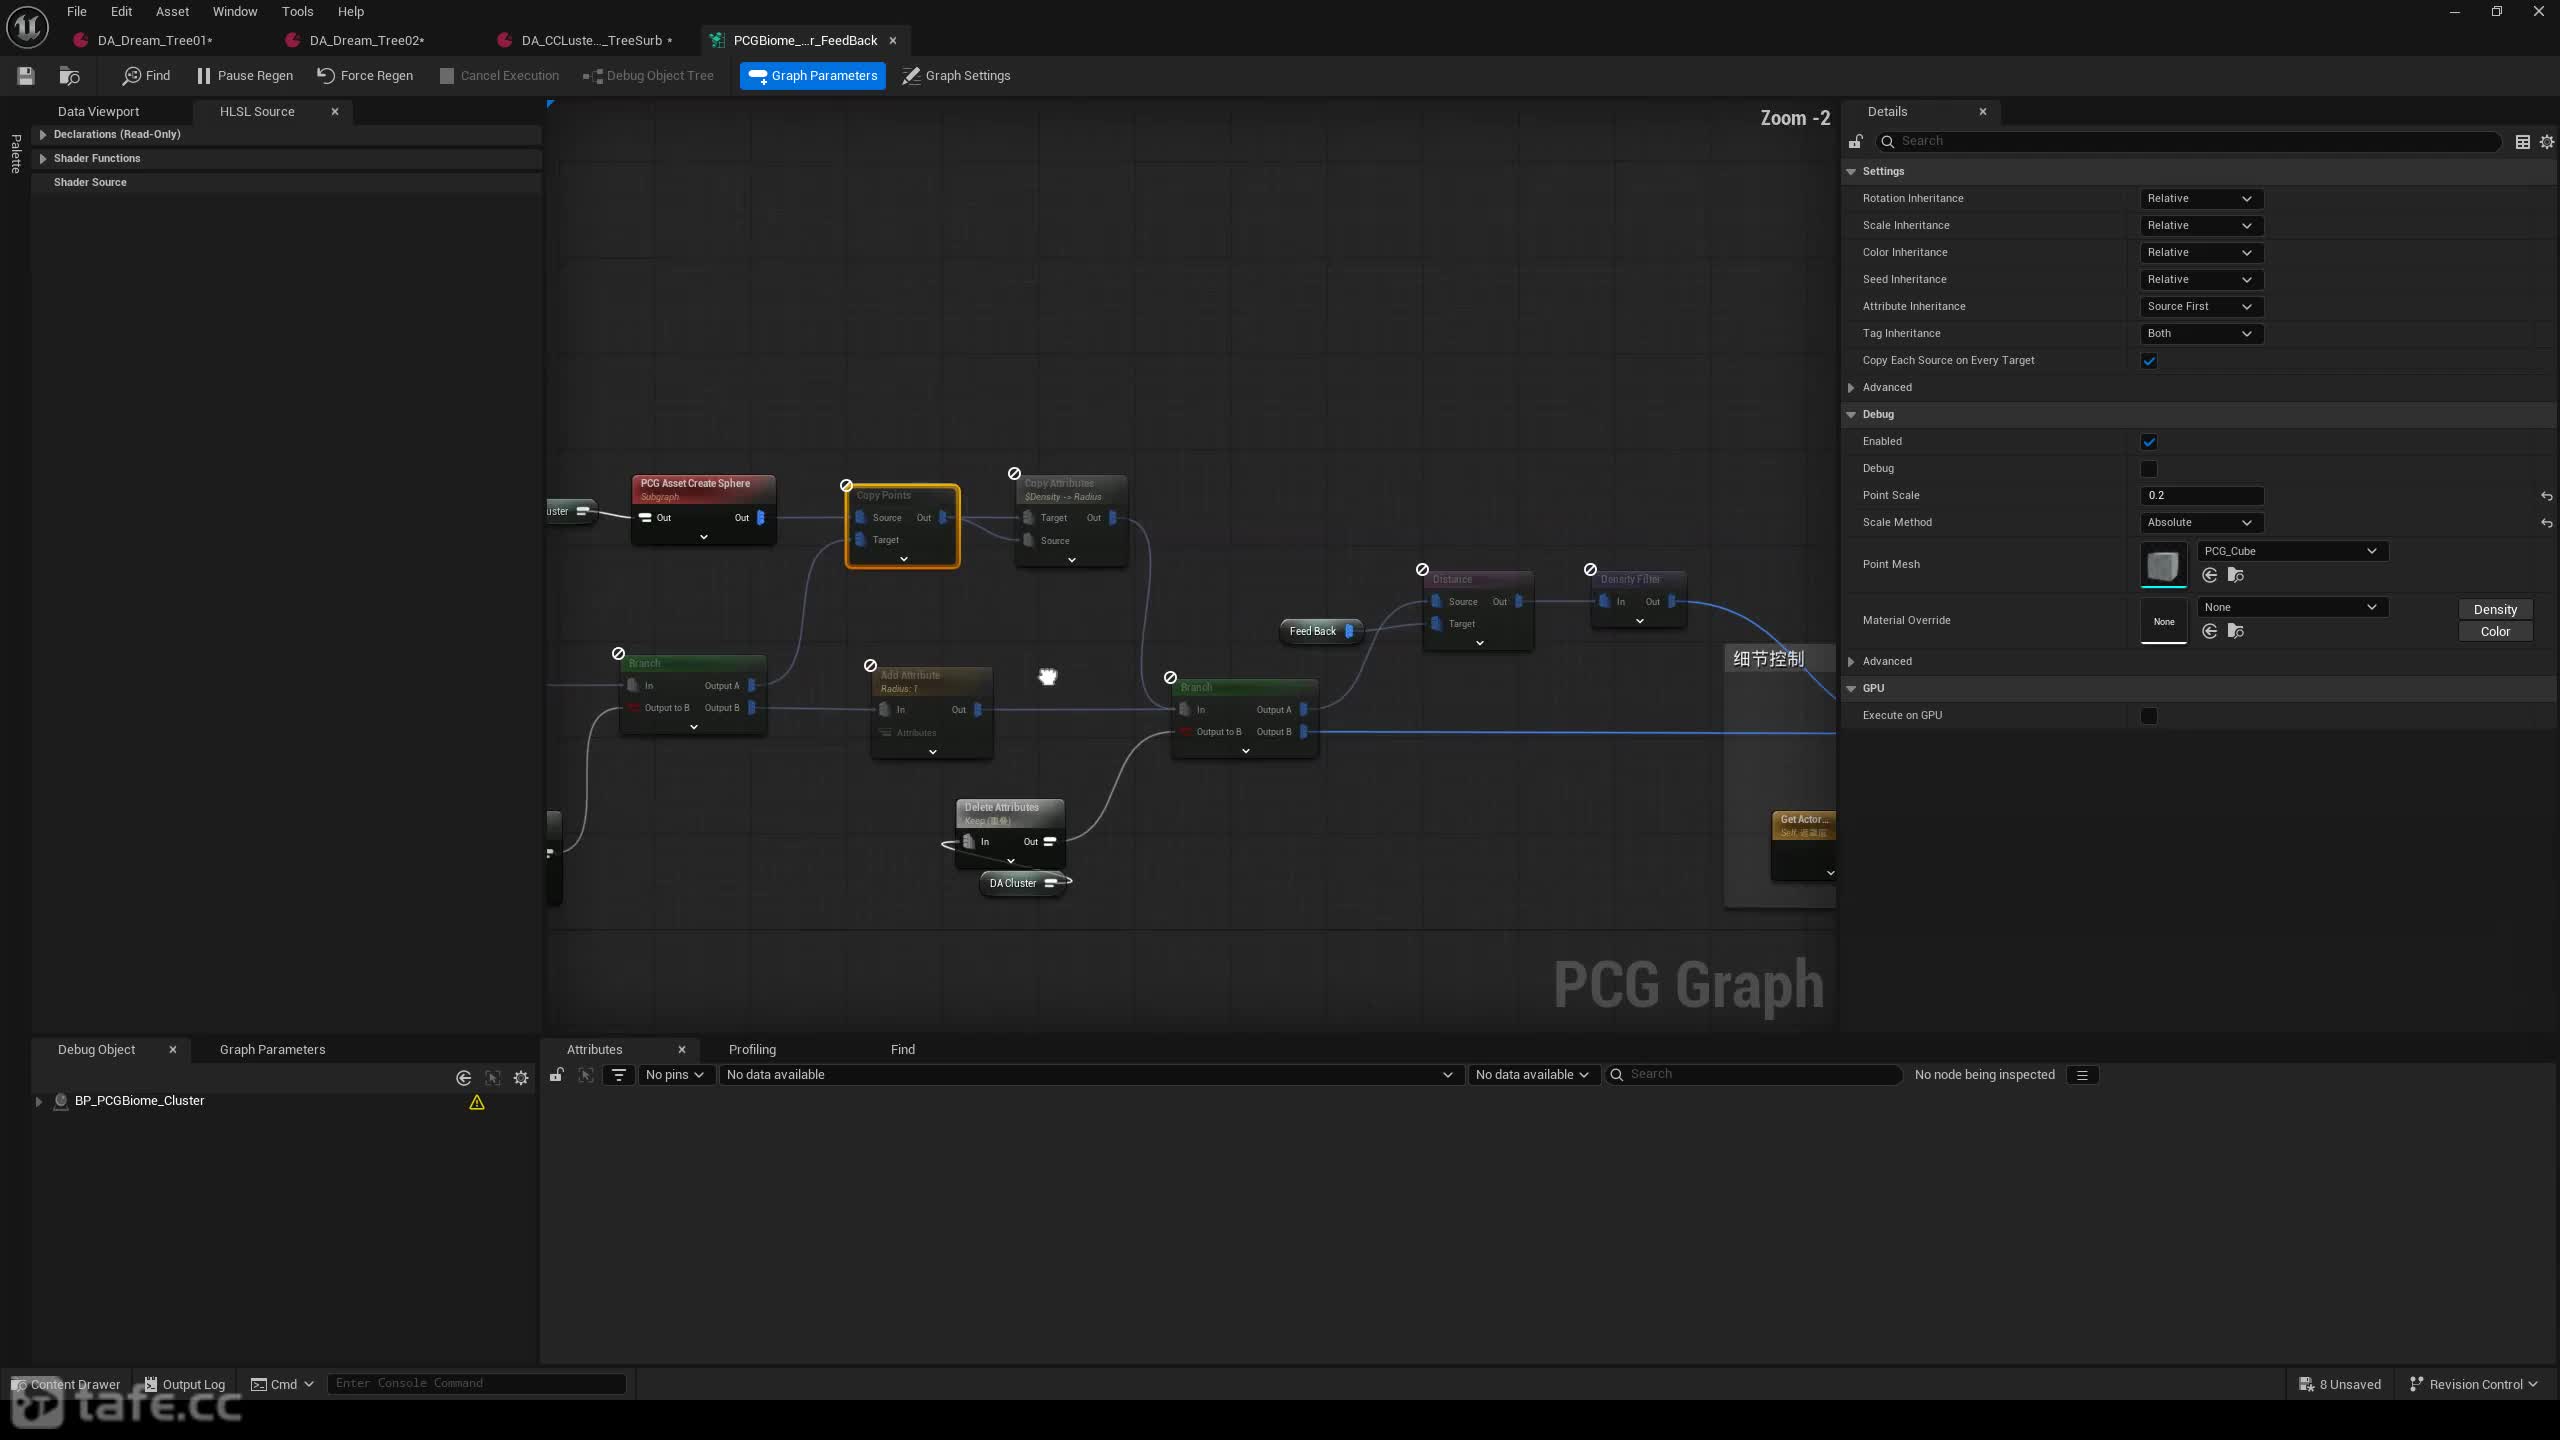
Task: Open the Attribute Inheritance dropdown
Action: click(2200, 307)
